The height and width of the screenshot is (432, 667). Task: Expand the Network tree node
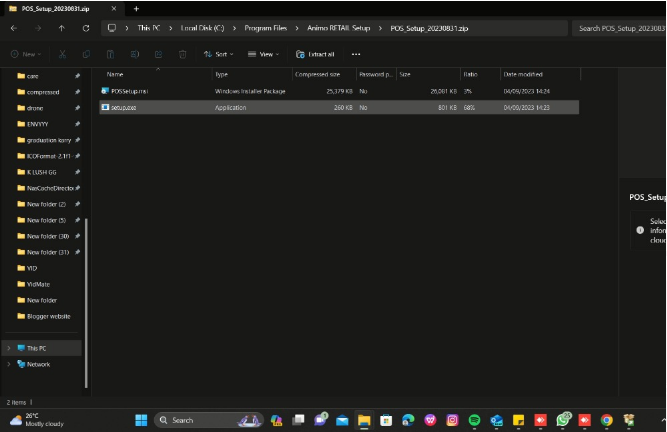click(x=9, y=364)
